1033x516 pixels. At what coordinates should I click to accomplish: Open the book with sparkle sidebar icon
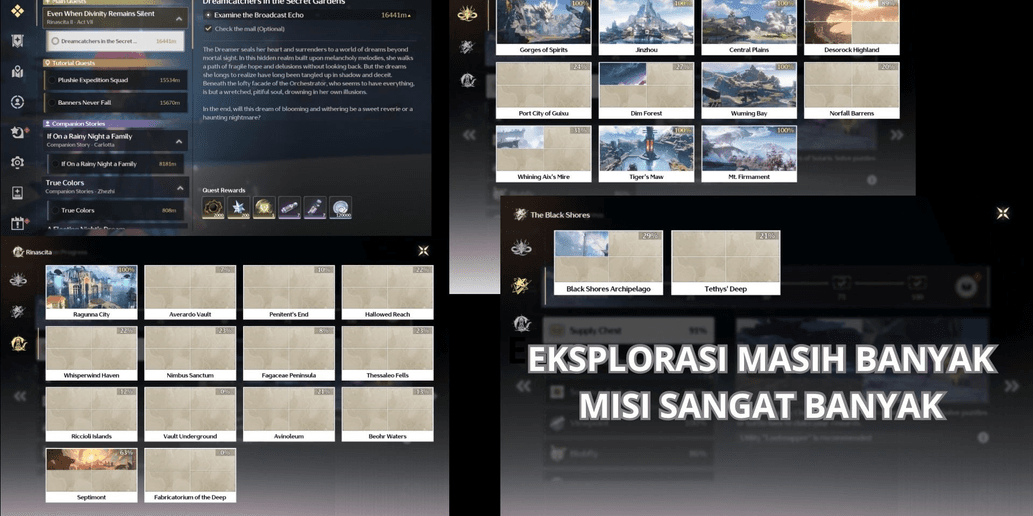click(x=18, y=192)
